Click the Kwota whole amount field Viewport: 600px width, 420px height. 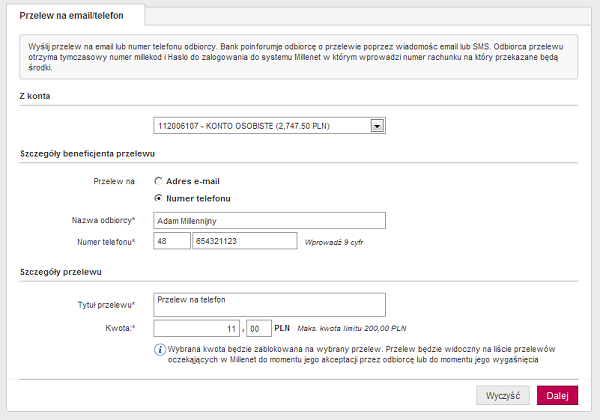point(196,329)
